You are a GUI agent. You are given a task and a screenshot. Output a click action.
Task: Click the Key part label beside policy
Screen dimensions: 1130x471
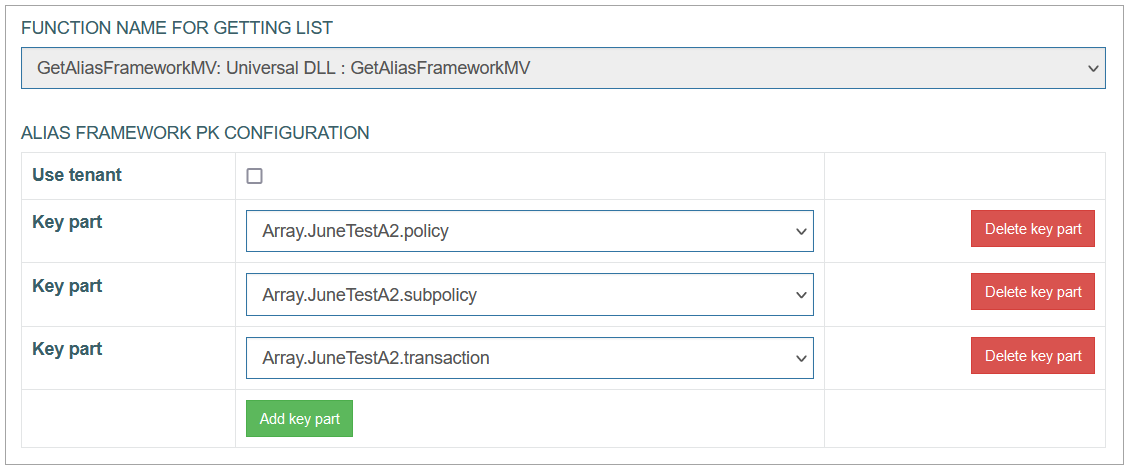67,223
